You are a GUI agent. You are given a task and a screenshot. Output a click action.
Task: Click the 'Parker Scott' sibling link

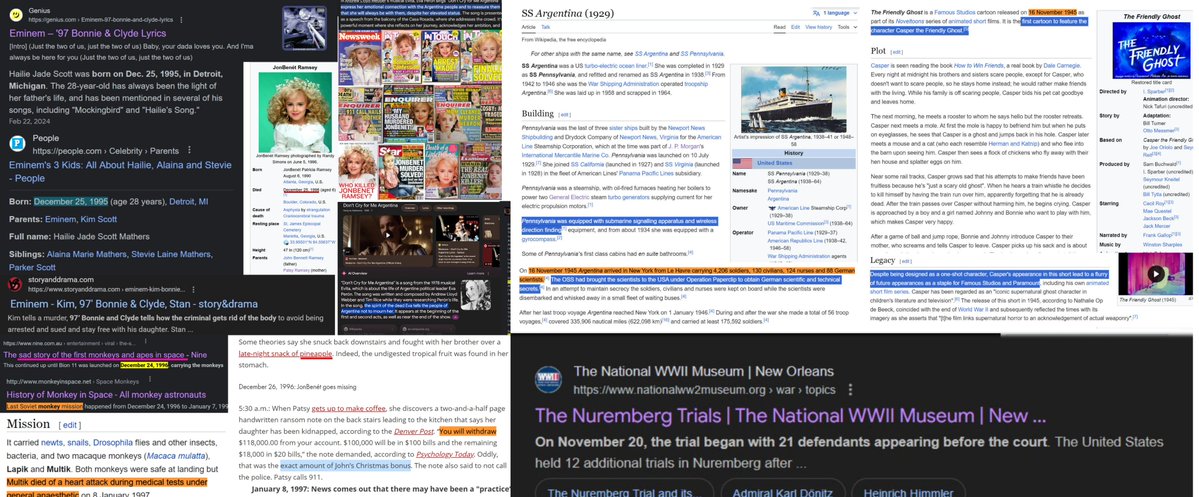point(32,268)
